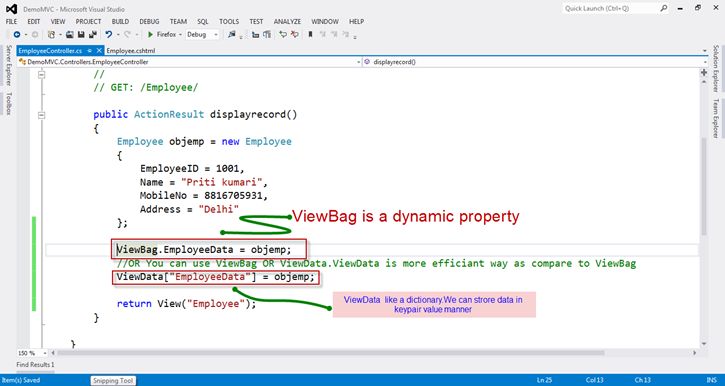Close the EmployeeController.cs tab
Viewport: 725px width, 386px height.
click(99, 51)
